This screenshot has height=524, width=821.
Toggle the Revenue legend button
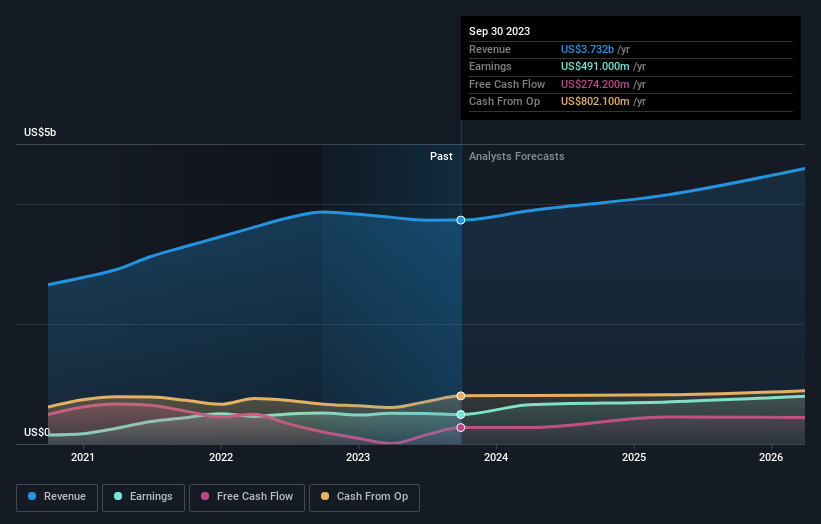tap(57, 497)
